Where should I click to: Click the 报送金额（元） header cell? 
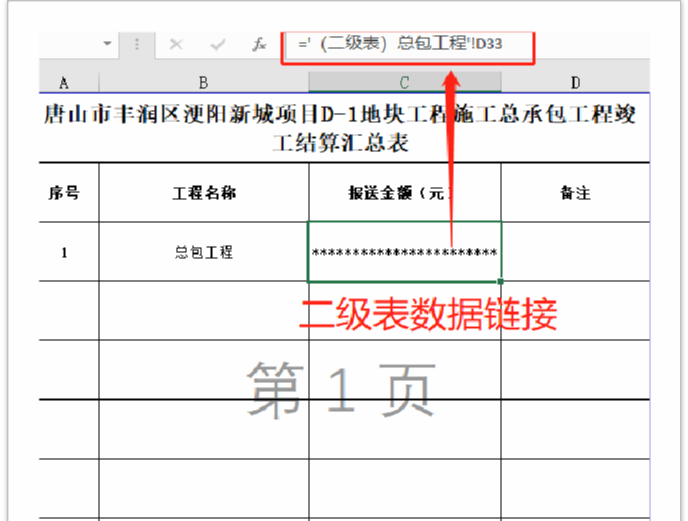point(405,193)
